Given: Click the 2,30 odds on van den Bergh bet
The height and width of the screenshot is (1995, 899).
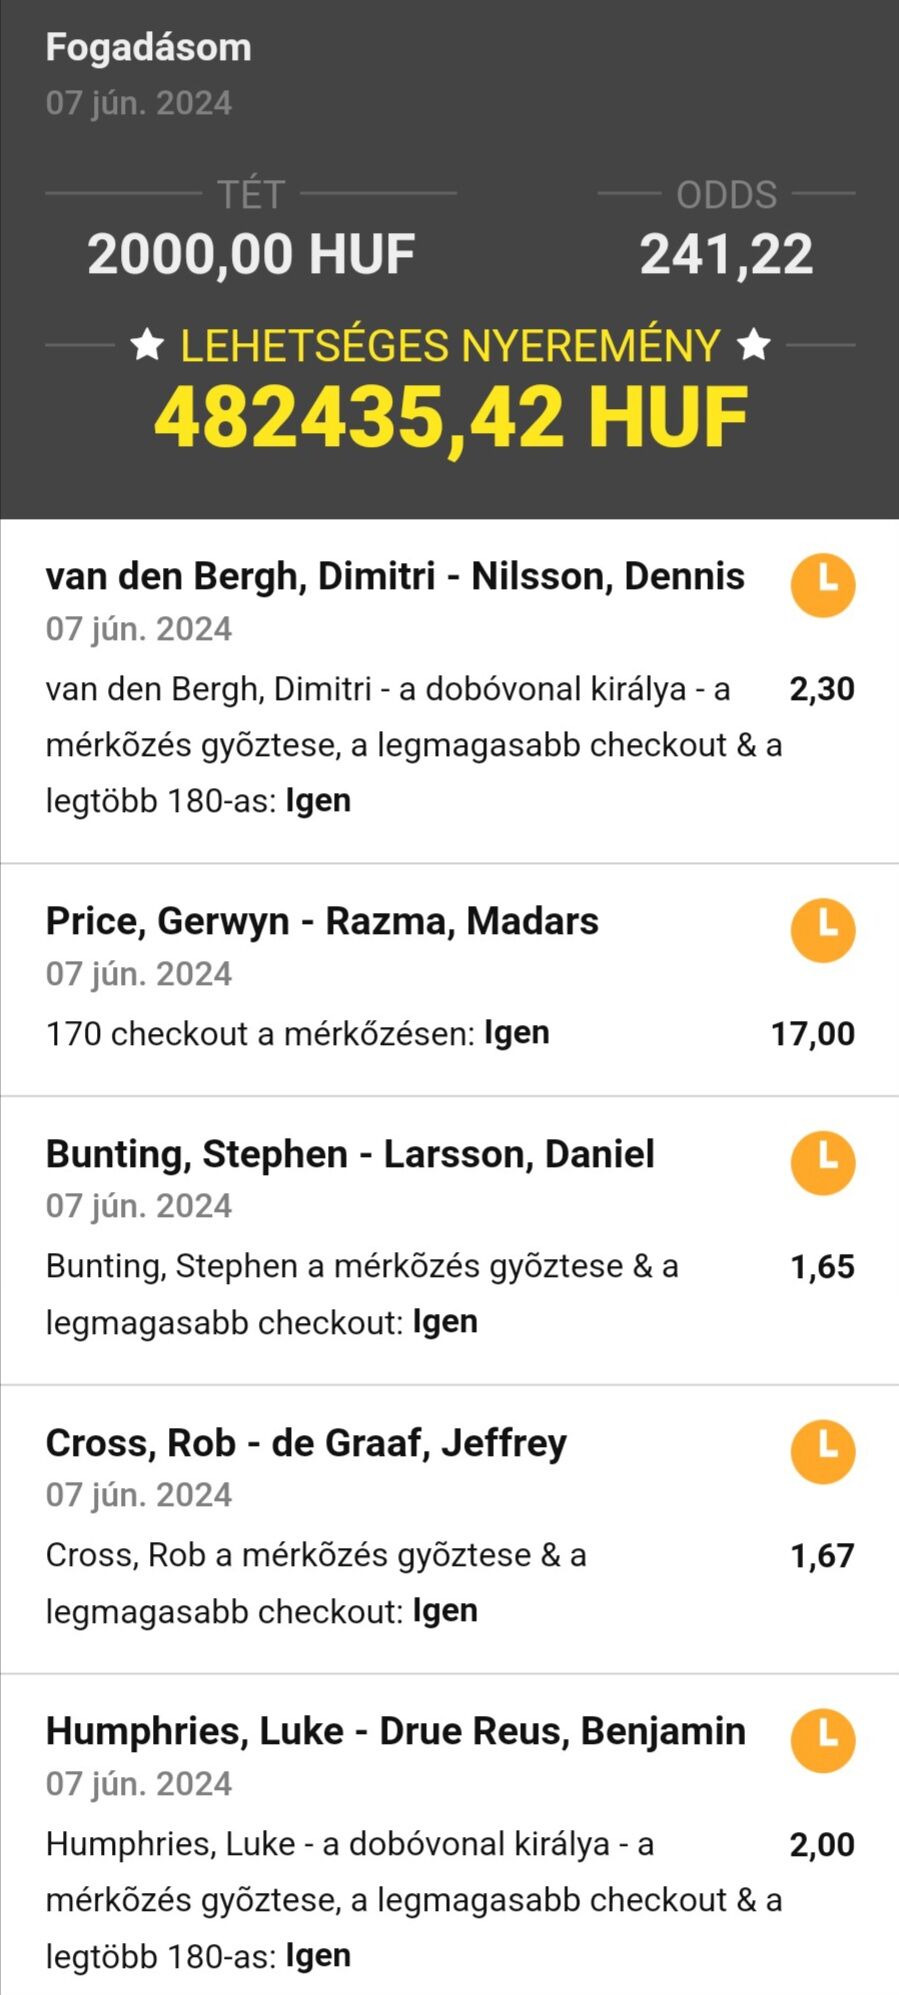Looking at the screenshot, I should [821, 689].
